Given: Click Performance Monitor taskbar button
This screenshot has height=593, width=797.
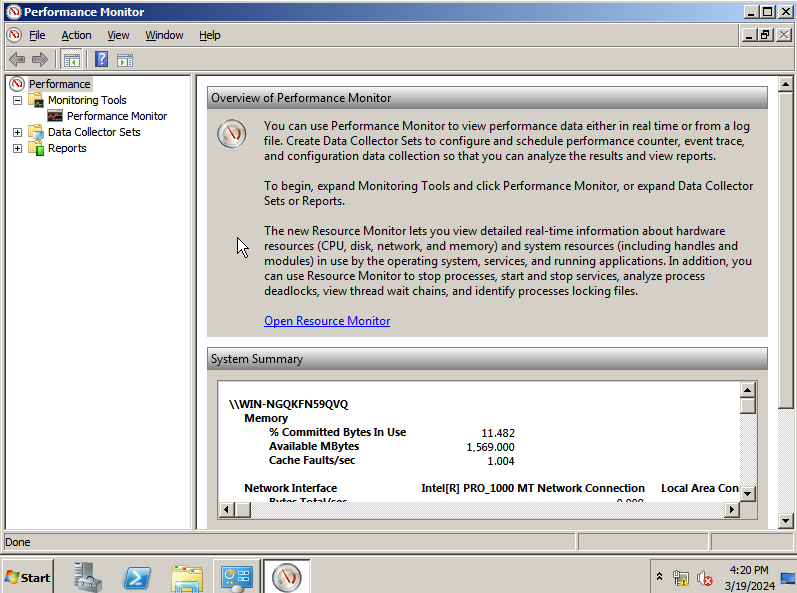Looking at the screenshot, I should click(286, 576).
